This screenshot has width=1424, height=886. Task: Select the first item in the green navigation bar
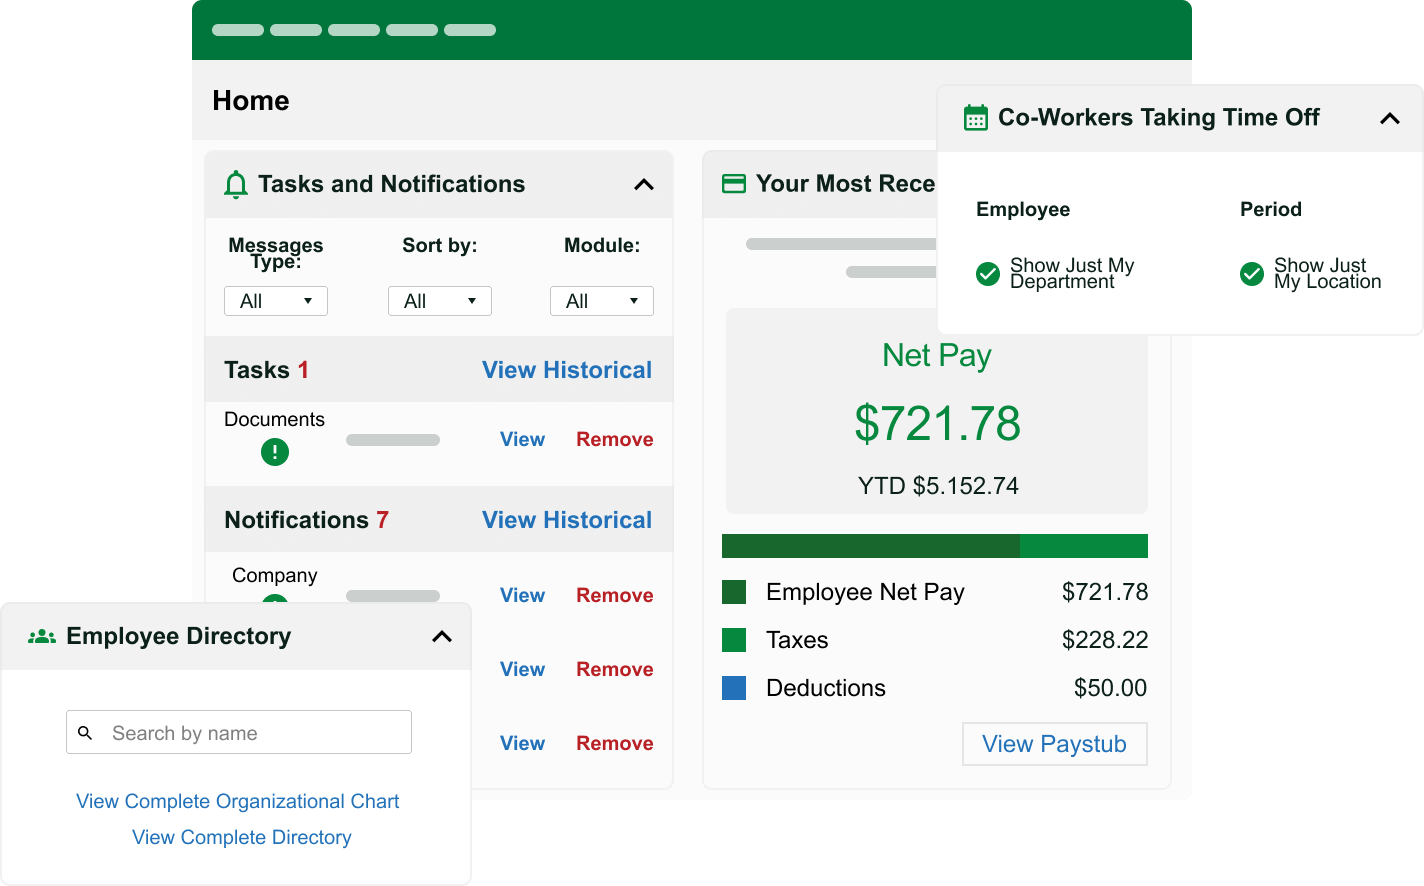point(237,30)
